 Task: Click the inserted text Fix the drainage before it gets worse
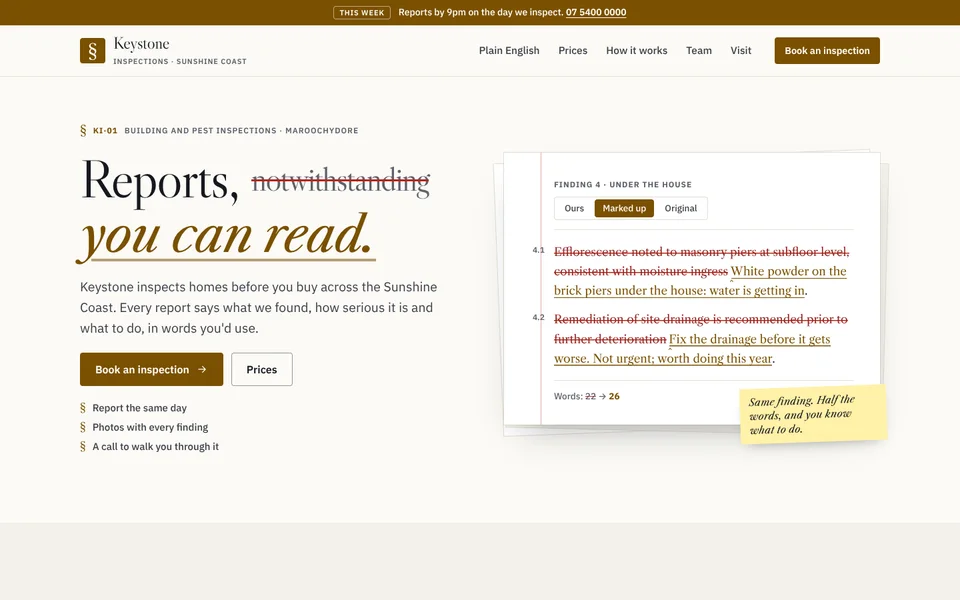(x=692, y=349)
